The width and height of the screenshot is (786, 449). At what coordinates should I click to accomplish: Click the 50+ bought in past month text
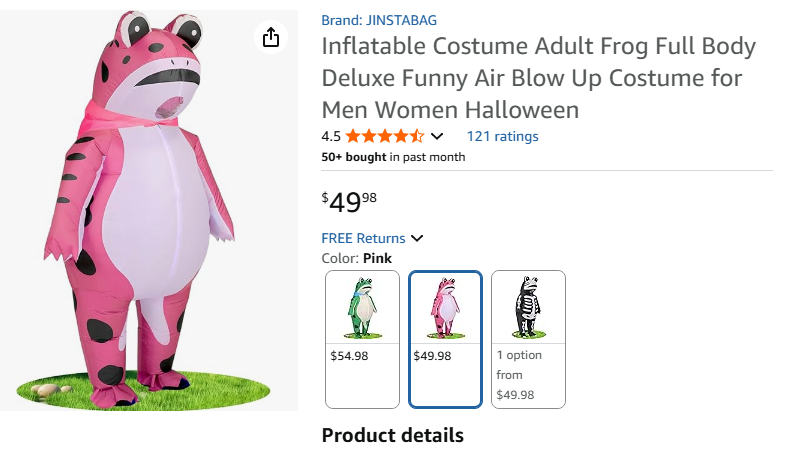tap(393, 157)
